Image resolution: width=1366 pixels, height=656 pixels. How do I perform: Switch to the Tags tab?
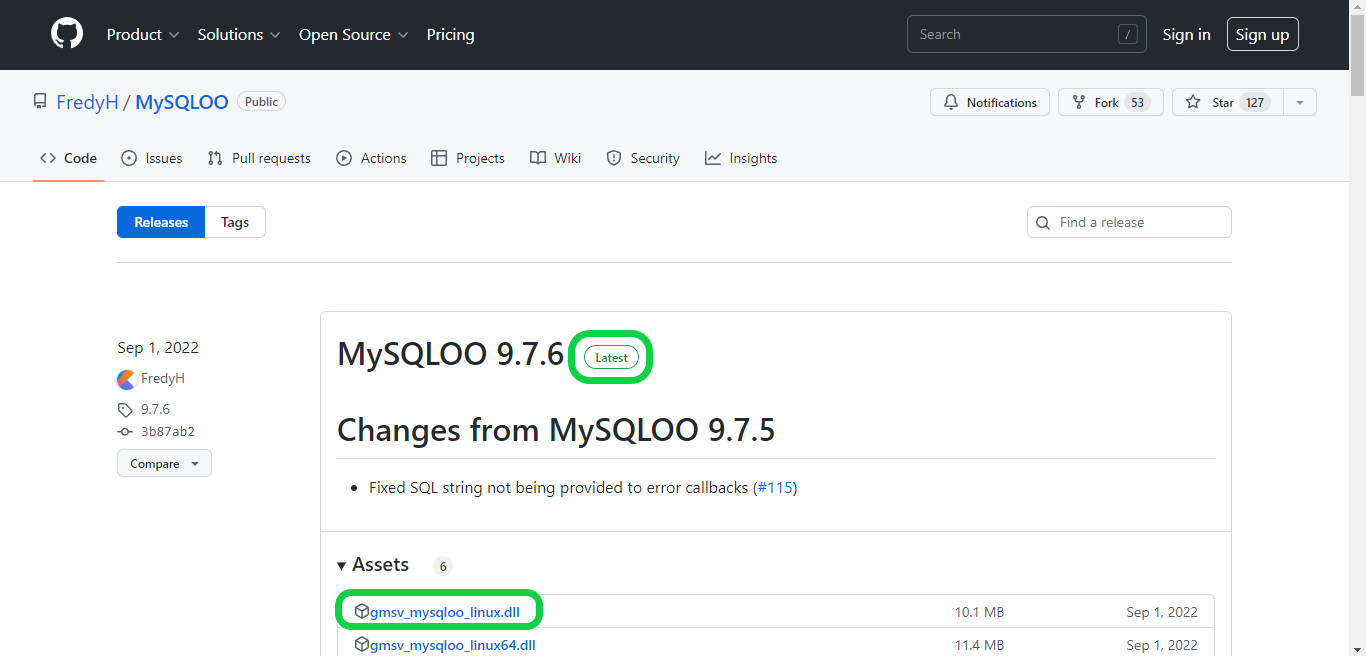click(x=234, y=222)
